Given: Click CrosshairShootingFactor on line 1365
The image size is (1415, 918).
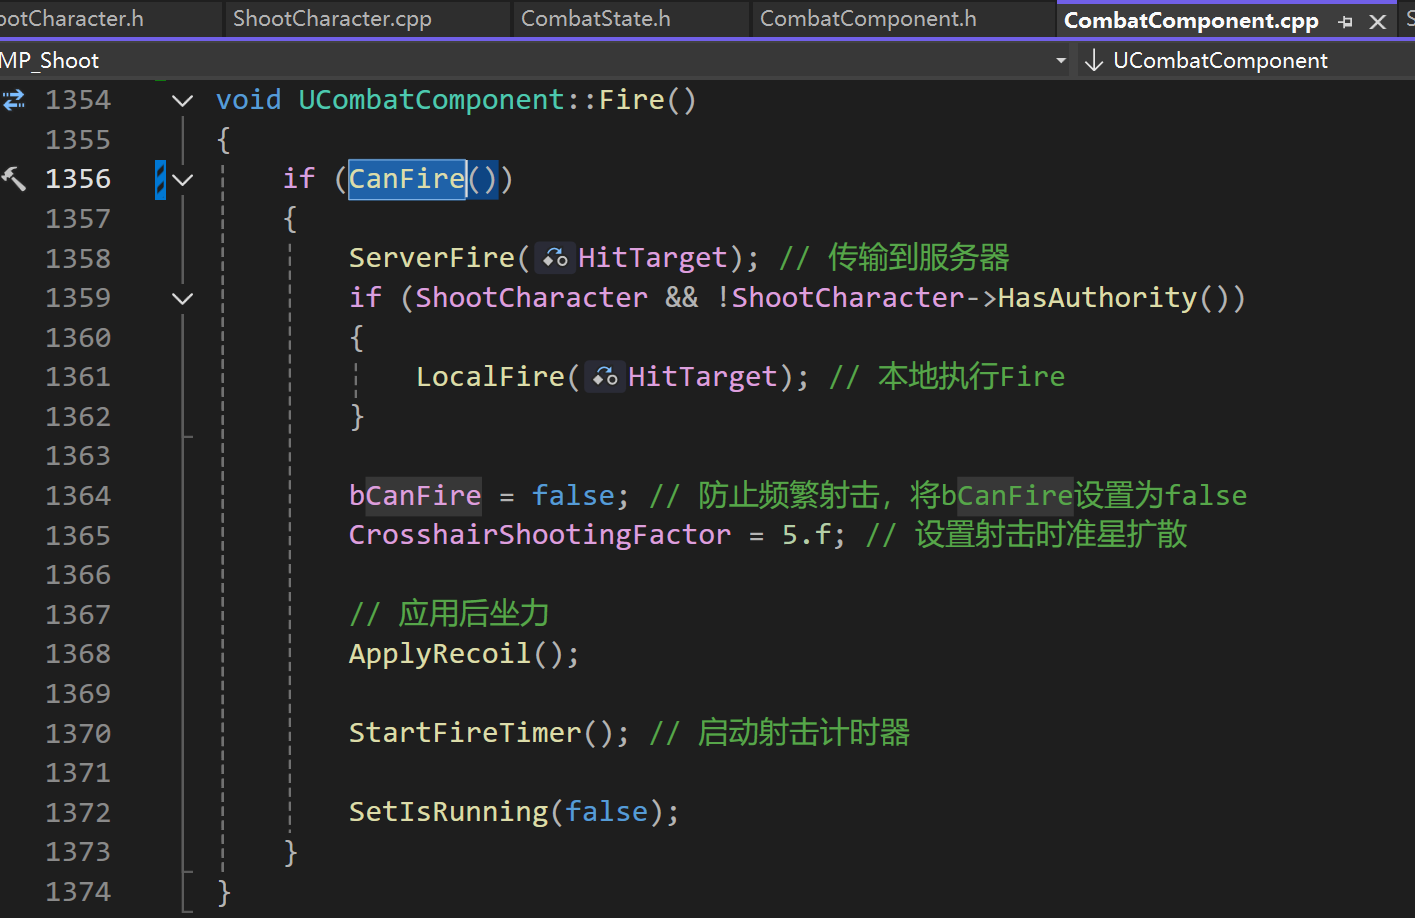Looking at the screenshot, I should (x=540, y=535).
